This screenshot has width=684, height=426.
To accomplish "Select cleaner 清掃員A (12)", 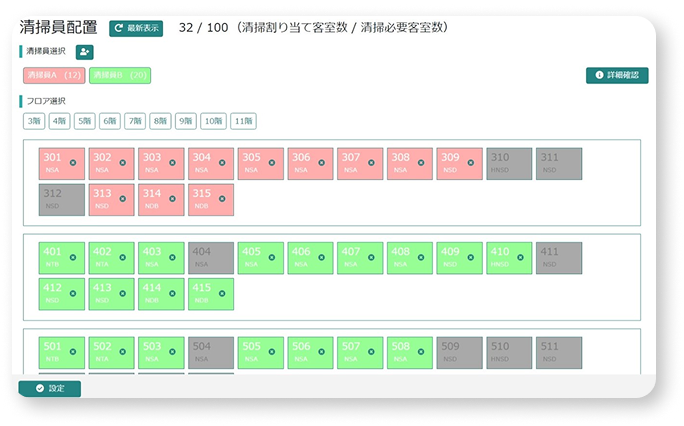I will 54,75.
